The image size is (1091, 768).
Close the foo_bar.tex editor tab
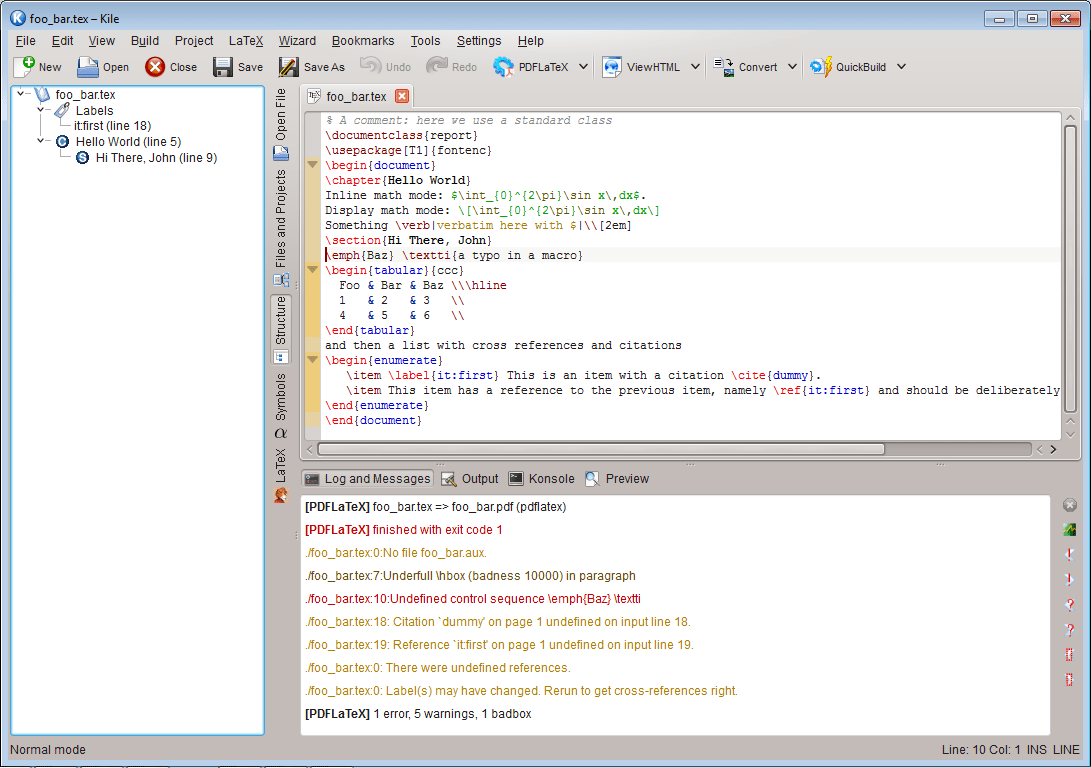[402, 96]
